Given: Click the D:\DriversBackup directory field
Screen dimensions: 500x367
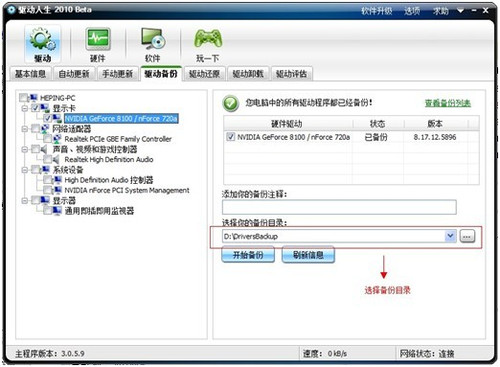Looking at the screenshot, I should tap(334, 236).
